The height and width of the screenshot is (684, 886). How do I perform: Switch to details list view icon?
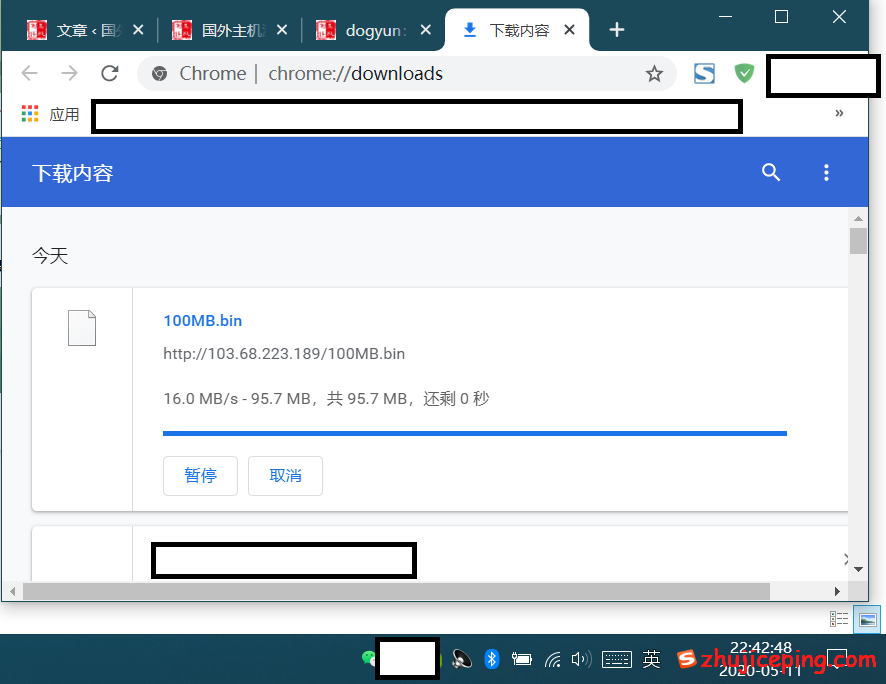click(x=839, y=619)
